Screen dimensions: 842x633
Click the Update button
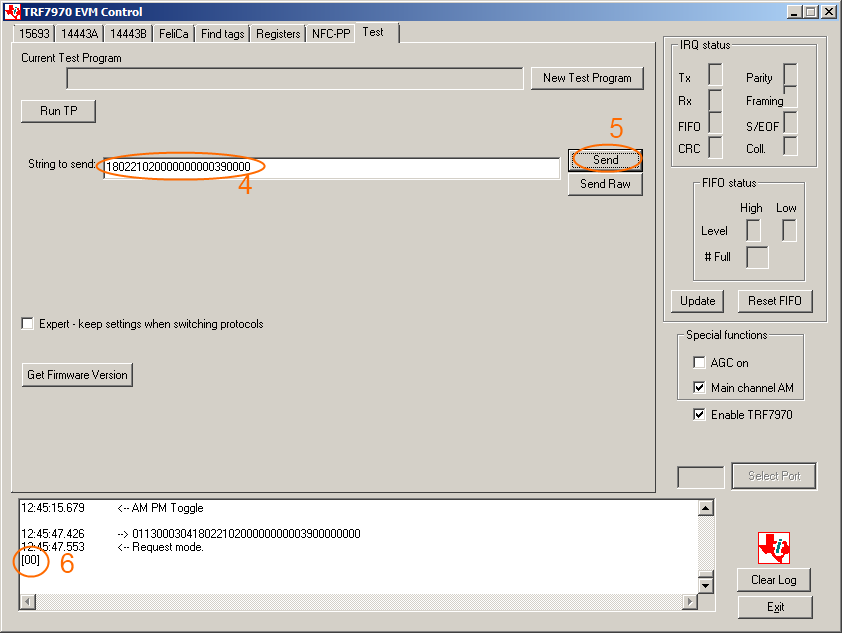(697, 301)
